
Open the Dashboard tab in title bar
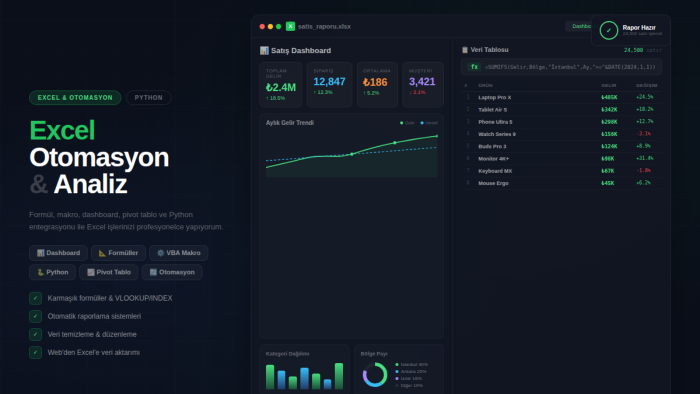click(579, 26)
